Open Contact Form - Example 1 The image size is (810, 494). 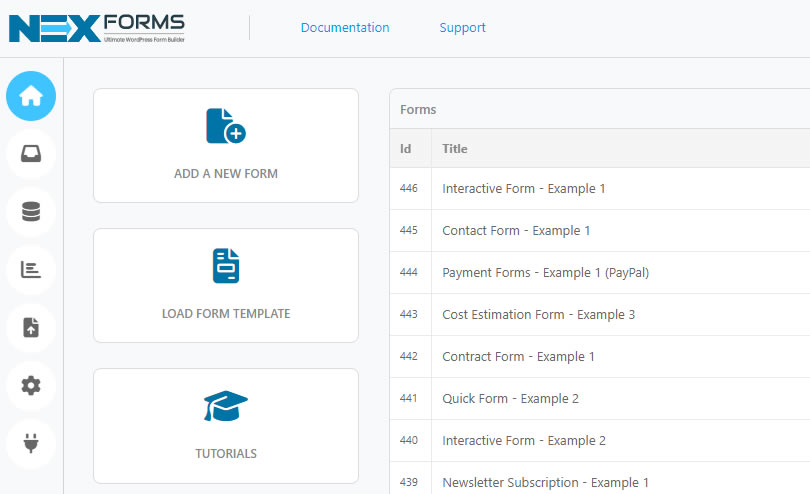(x=516, y=230)
